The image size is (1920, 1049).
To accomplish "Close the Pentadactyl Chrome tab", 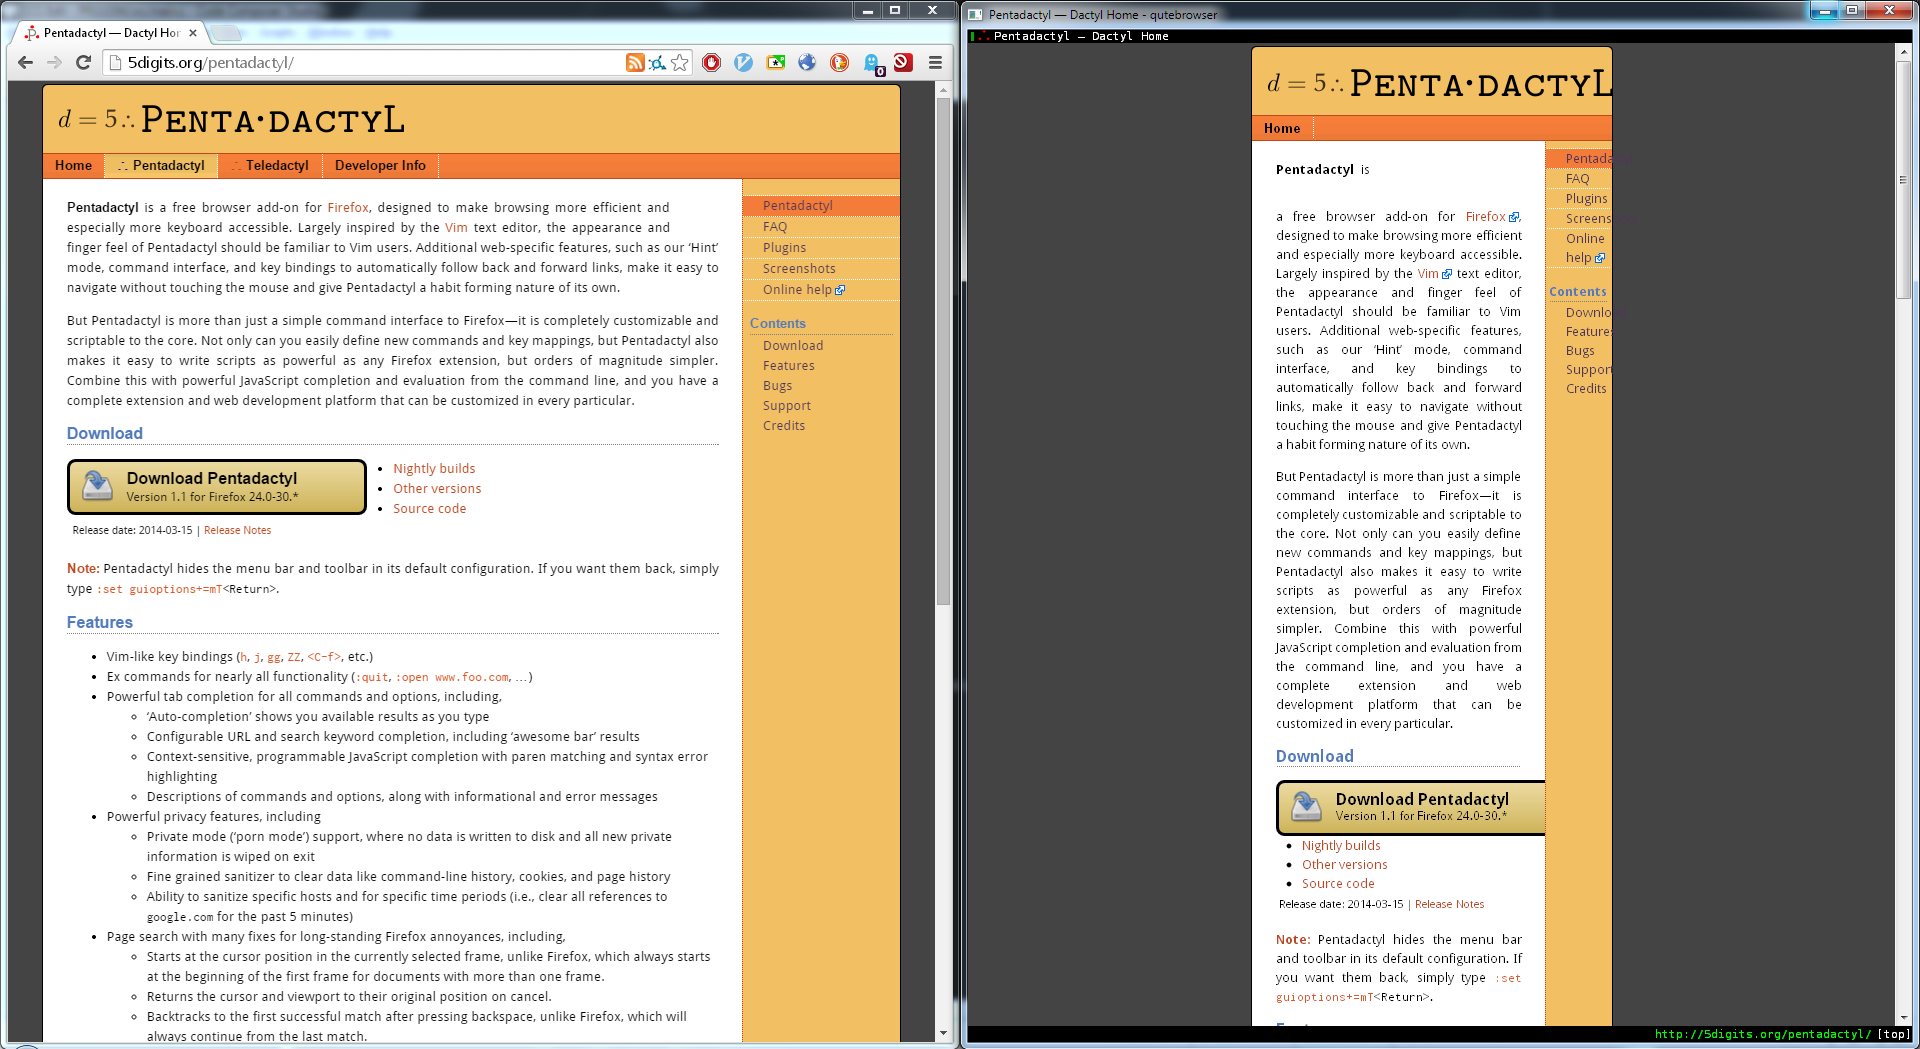I will point(193,33).
